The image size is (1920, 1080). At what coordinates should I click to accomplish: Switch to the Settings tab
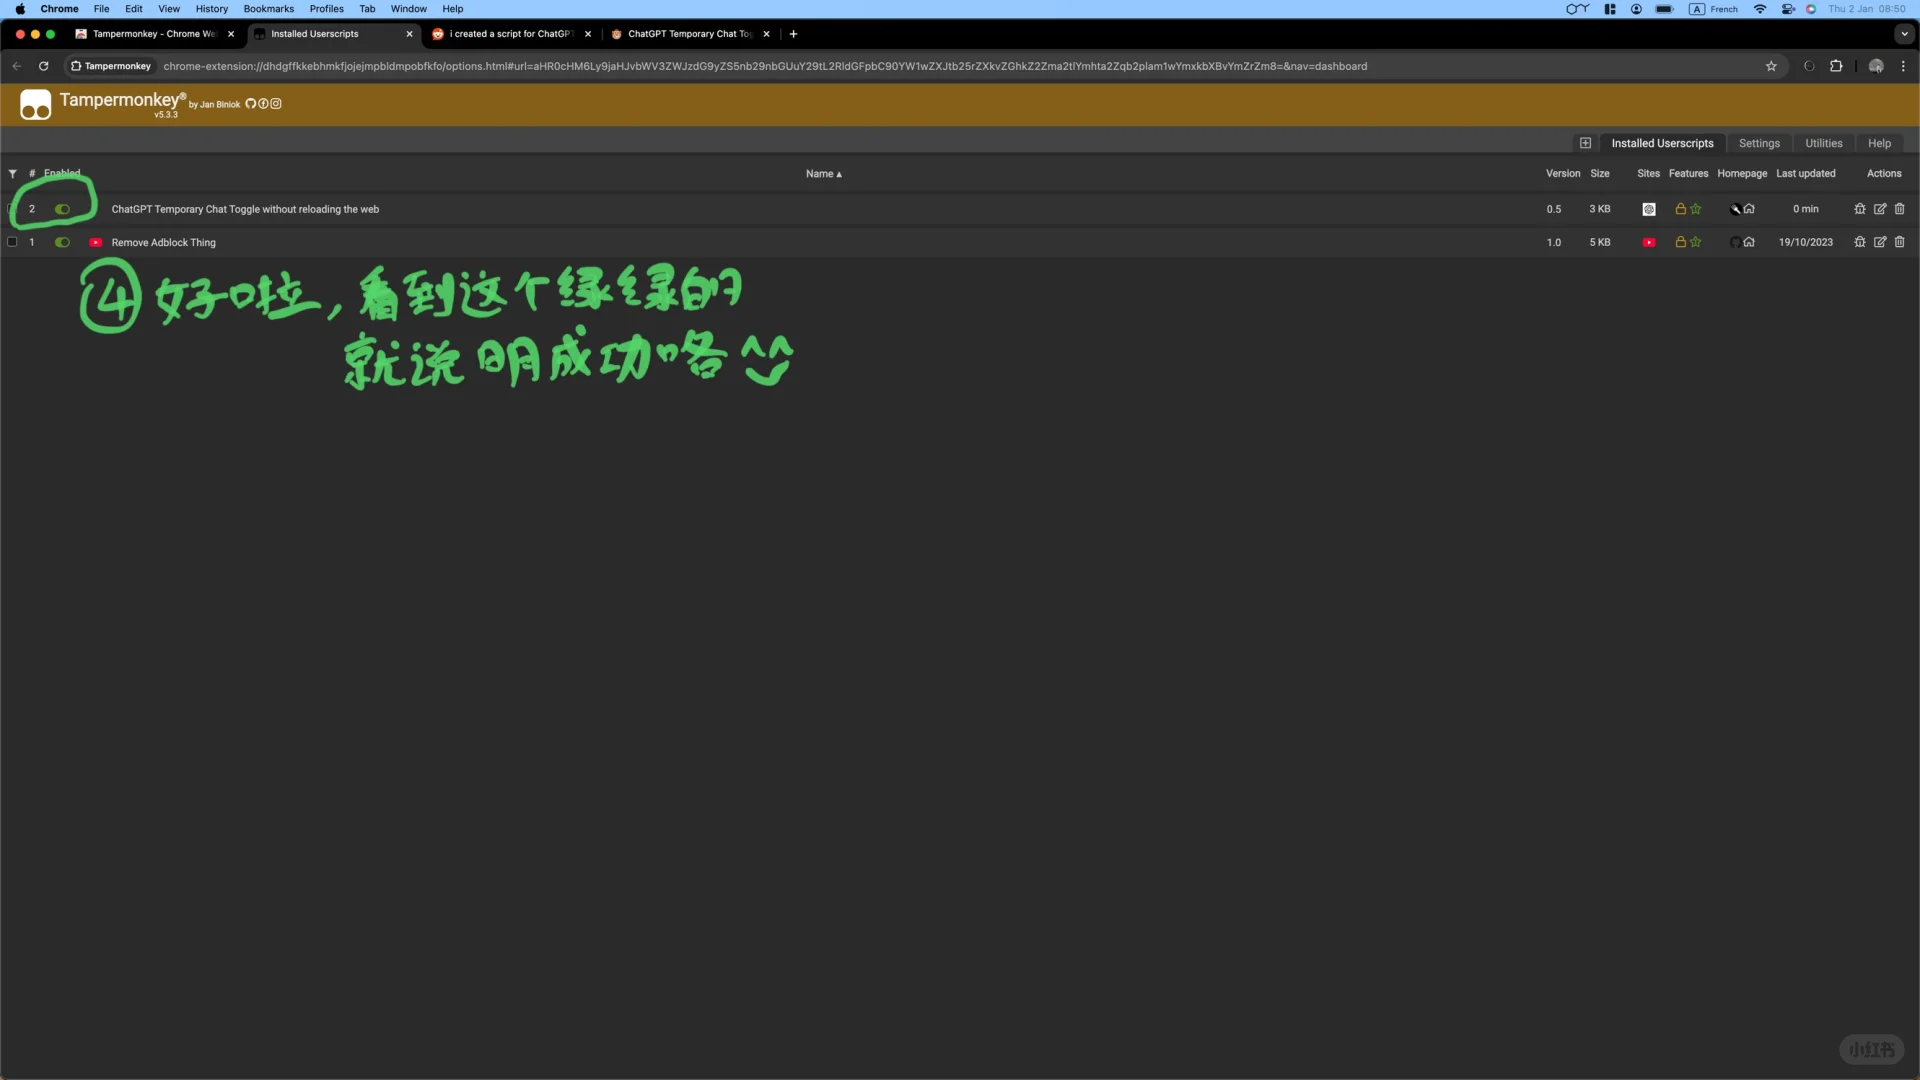pos(1759,143)
